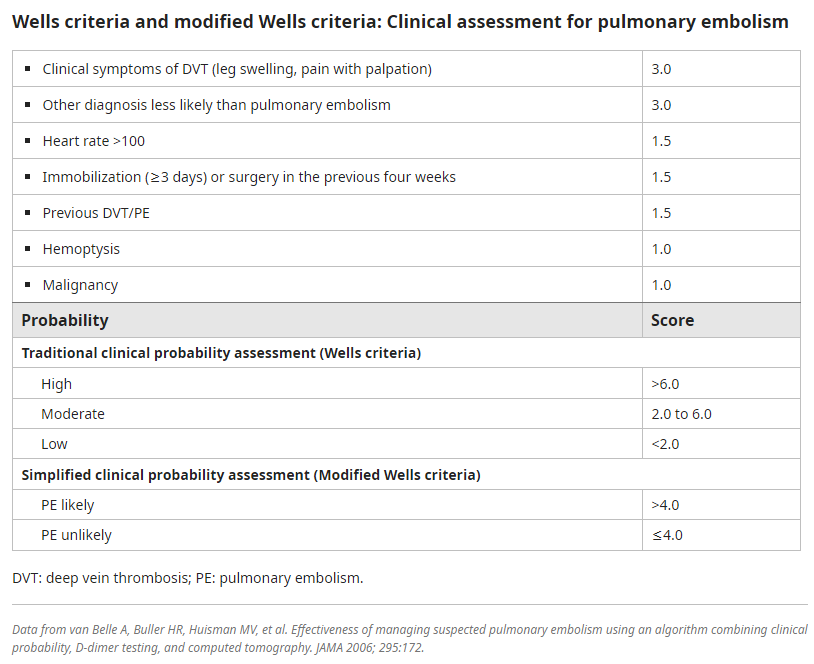This screenshot has width=814, height=664.
Task: Click the table title heading text
Action: point(400,21)
